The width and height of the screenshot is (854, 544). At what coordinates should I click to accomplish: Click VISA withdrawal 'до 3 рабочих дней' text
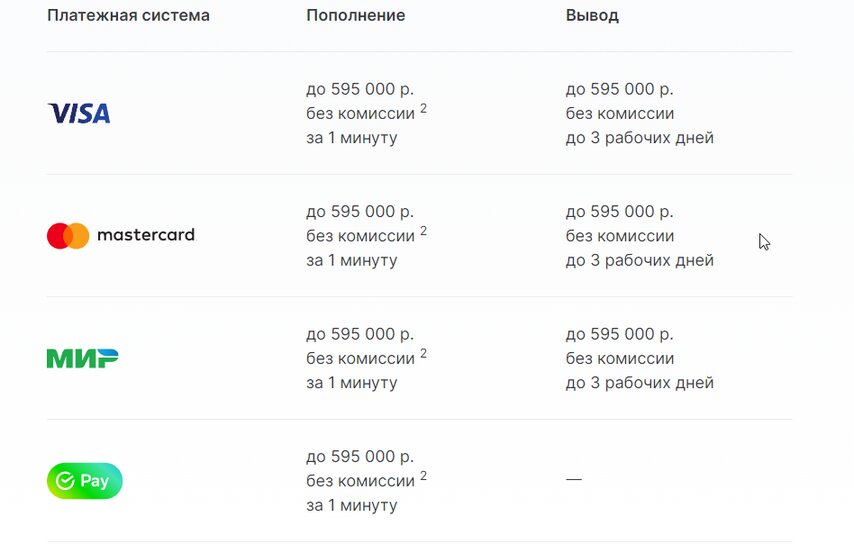[x=639, y=138]
